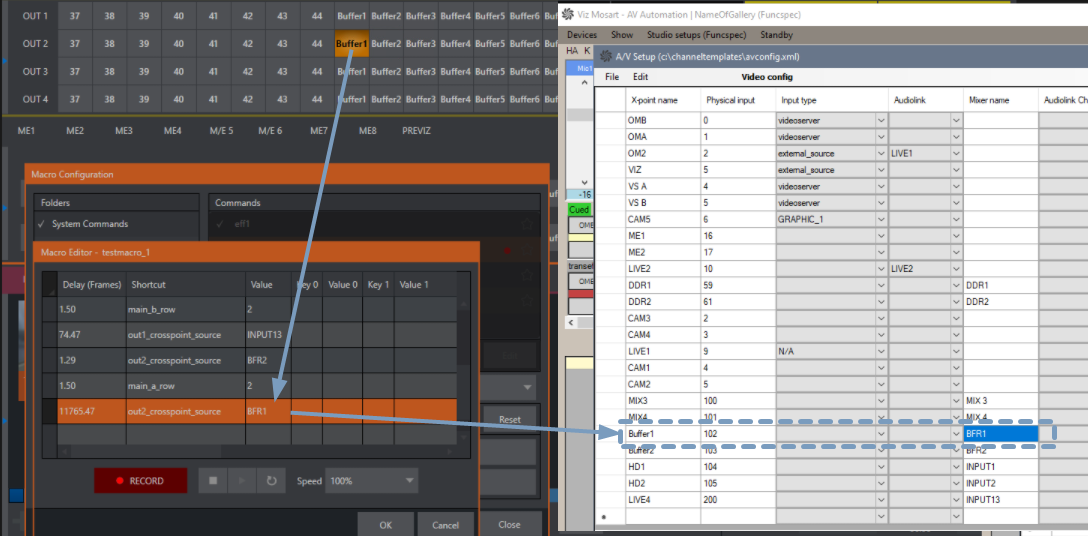This screenshot has width=1088, height=536.
Task: Click the loop icon beside play
Action: [x=270, y=481]
